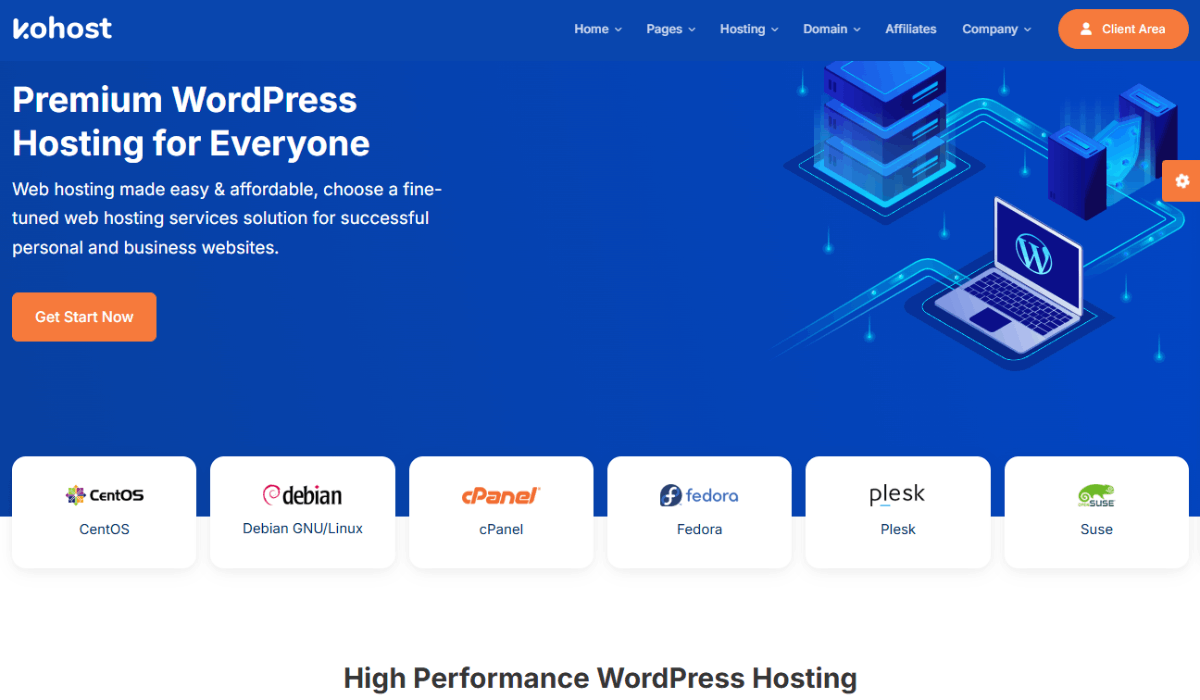Expand the Hosting menu chevron
The width and height of the screenshot is (1200, 700).
(774, 30)
